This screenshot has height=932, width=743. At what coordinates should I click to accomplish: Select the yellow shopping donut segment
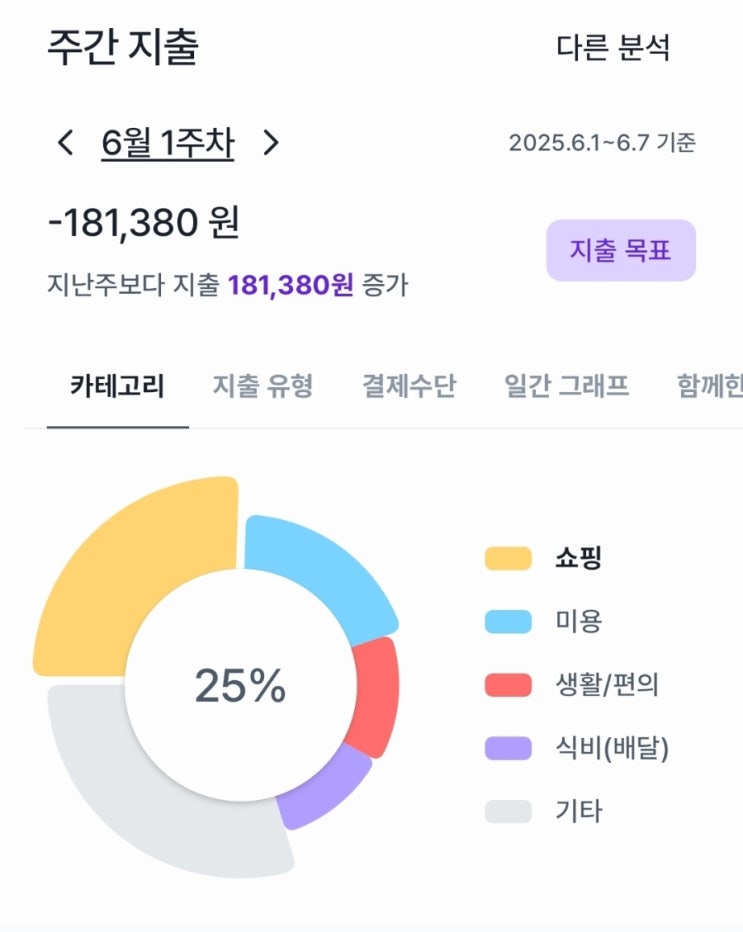[140, 560]
